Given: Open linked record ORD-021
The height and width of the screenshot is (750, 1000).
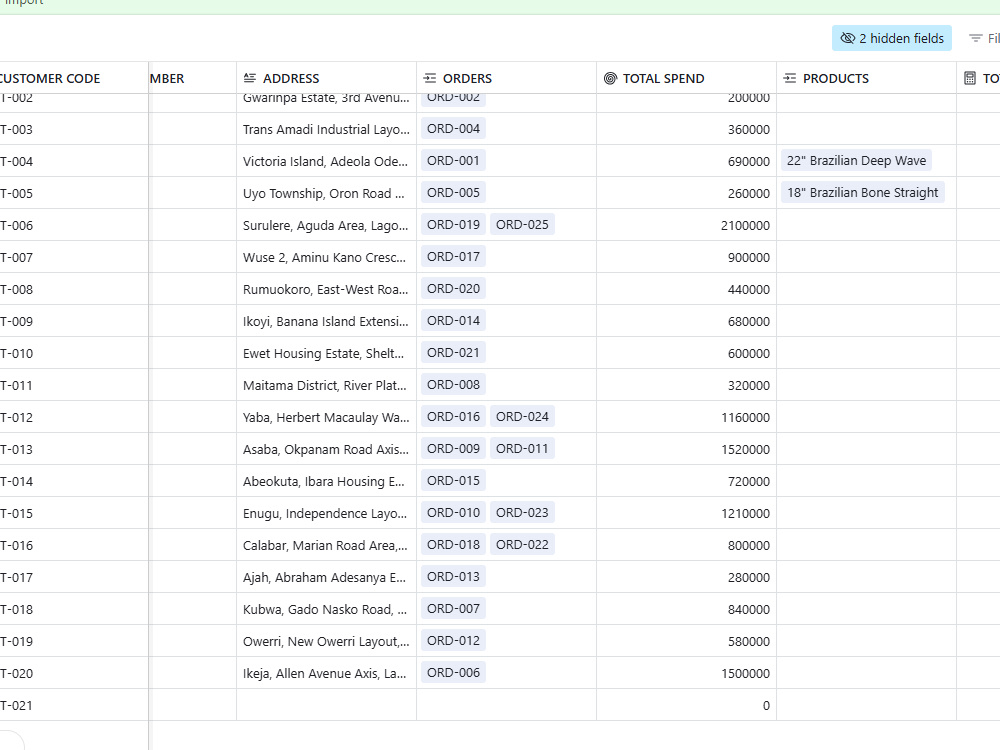Looking at the screenshot, I should [453, 353].
